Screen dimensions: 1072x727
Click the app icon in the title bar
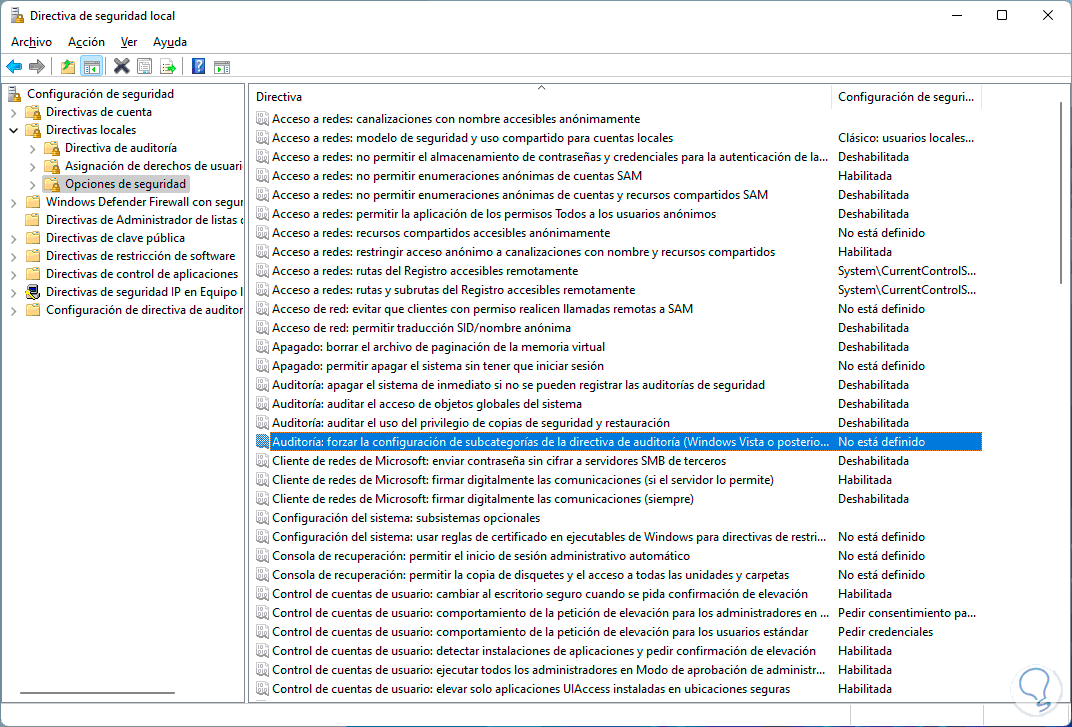point(16,15)
